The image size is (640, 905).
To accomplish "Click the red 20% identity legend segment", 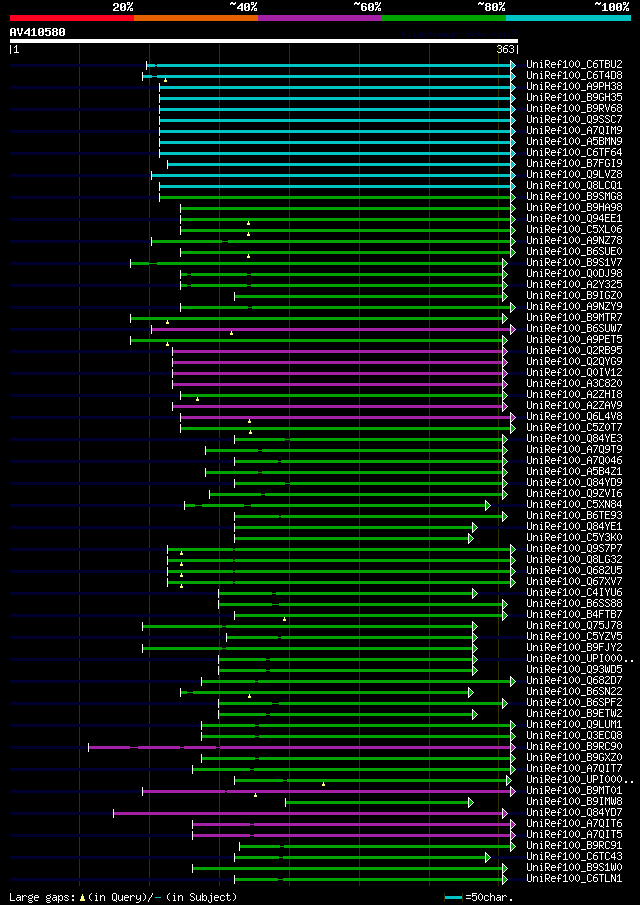I will coord(72,18).
